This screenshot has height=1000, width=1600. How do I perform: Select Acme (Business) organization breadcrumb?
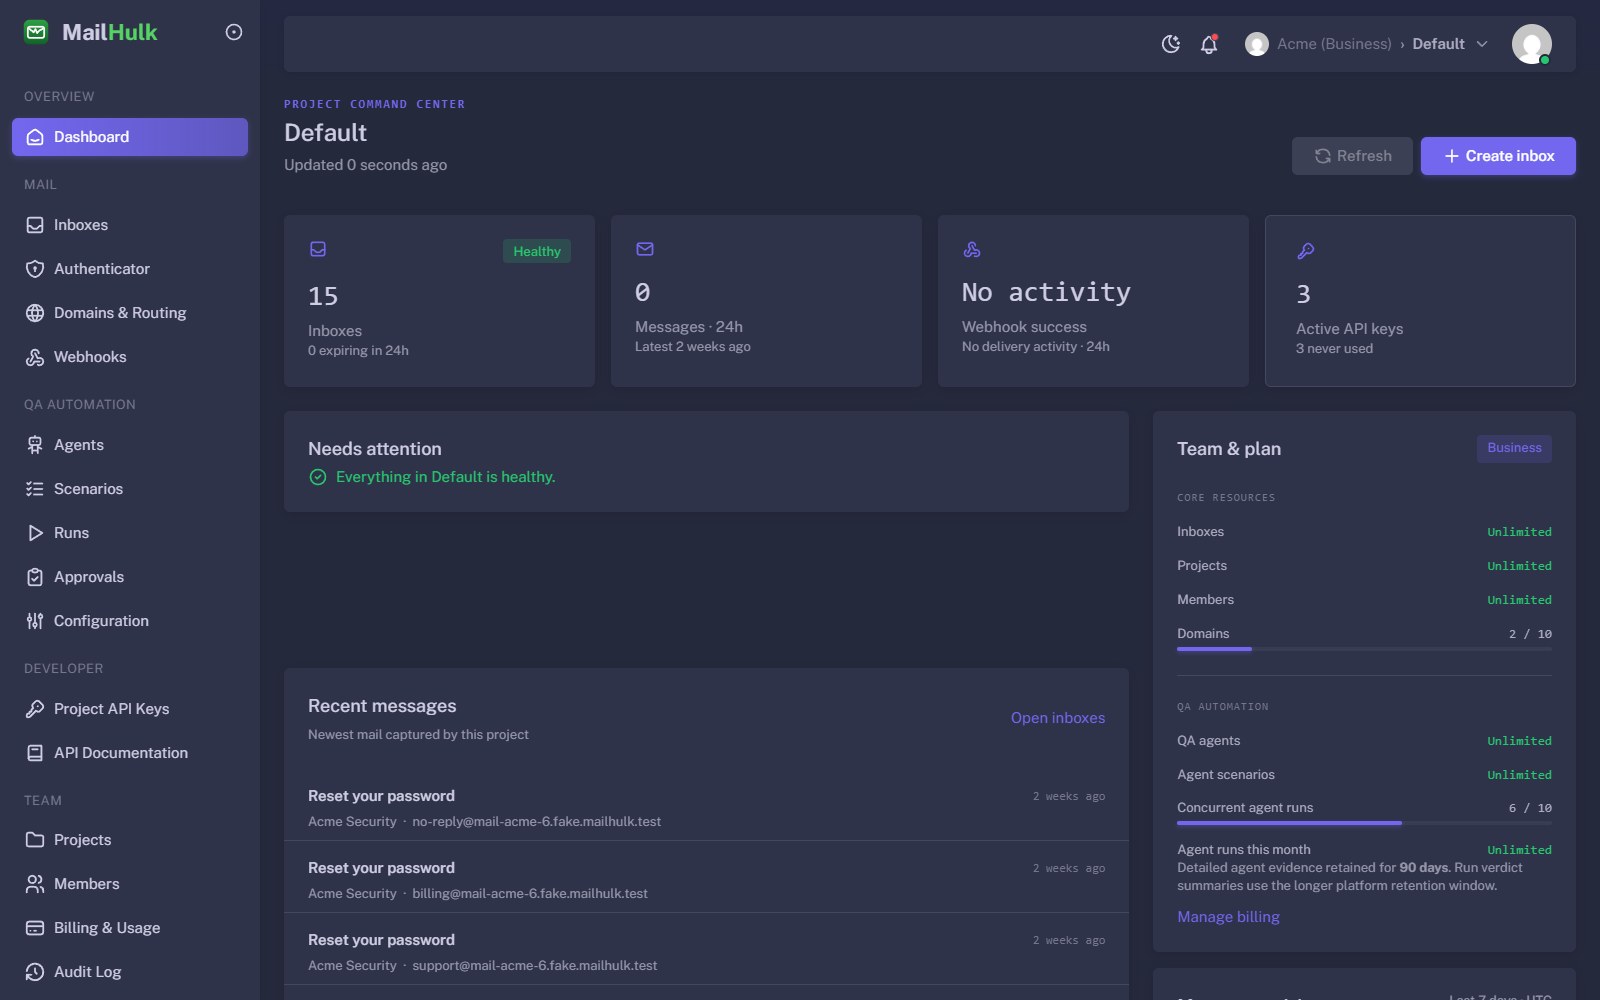coord(1334,44)
